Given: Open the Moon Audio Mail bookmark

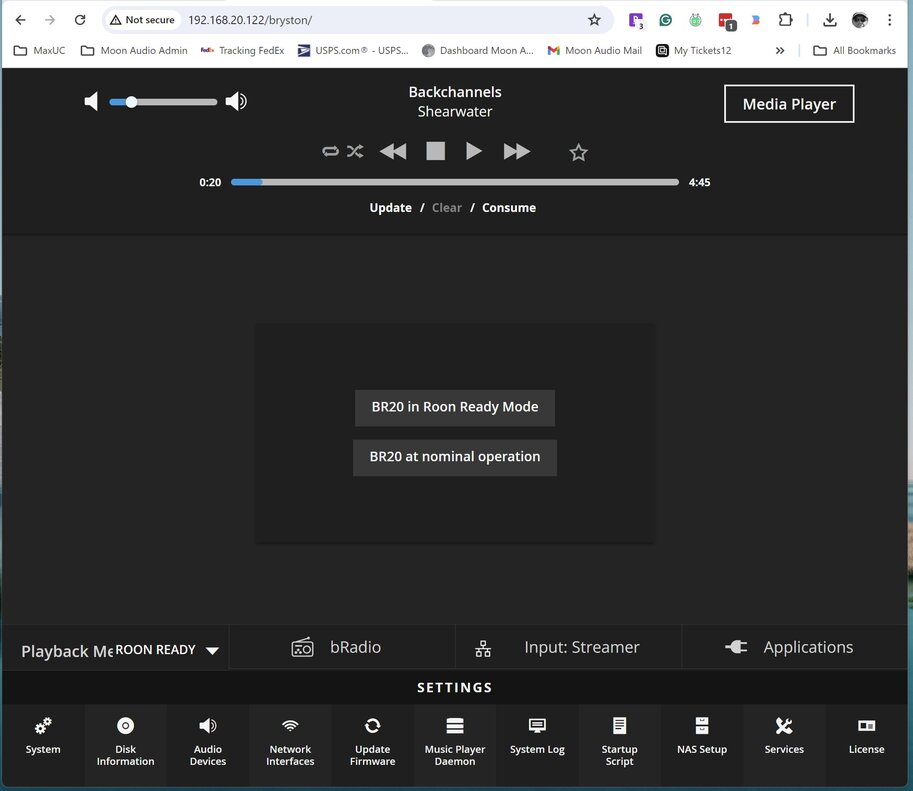Looking at the screenshot, I should tap(594, 51).
